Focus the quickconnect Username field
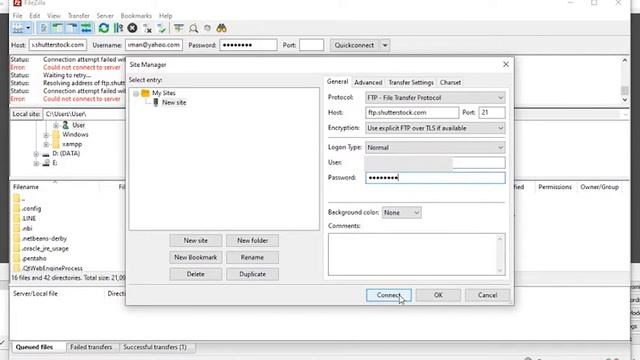 pos(154,45)
